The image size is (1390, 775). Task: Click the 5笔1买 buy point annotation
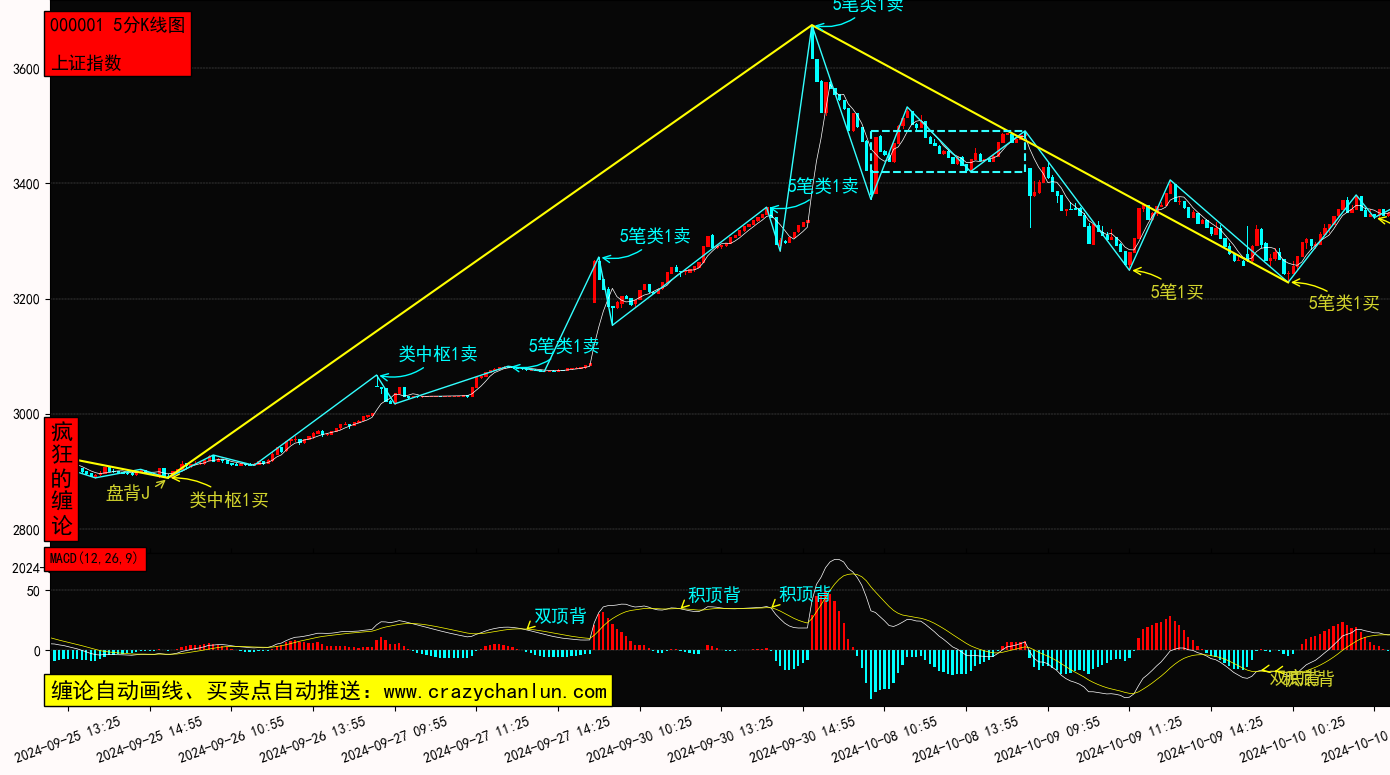tap(1176, 292)
